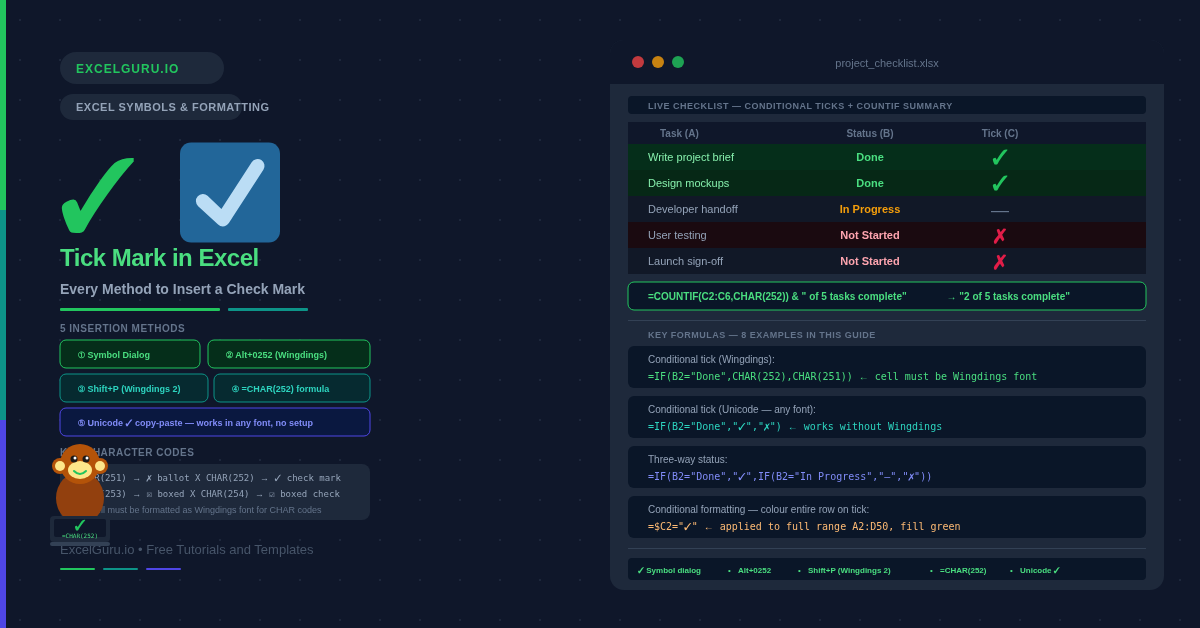This screenshot has width=1200, height=628.
Task: Click the large green check mark graphic
Action: point(95,196)
